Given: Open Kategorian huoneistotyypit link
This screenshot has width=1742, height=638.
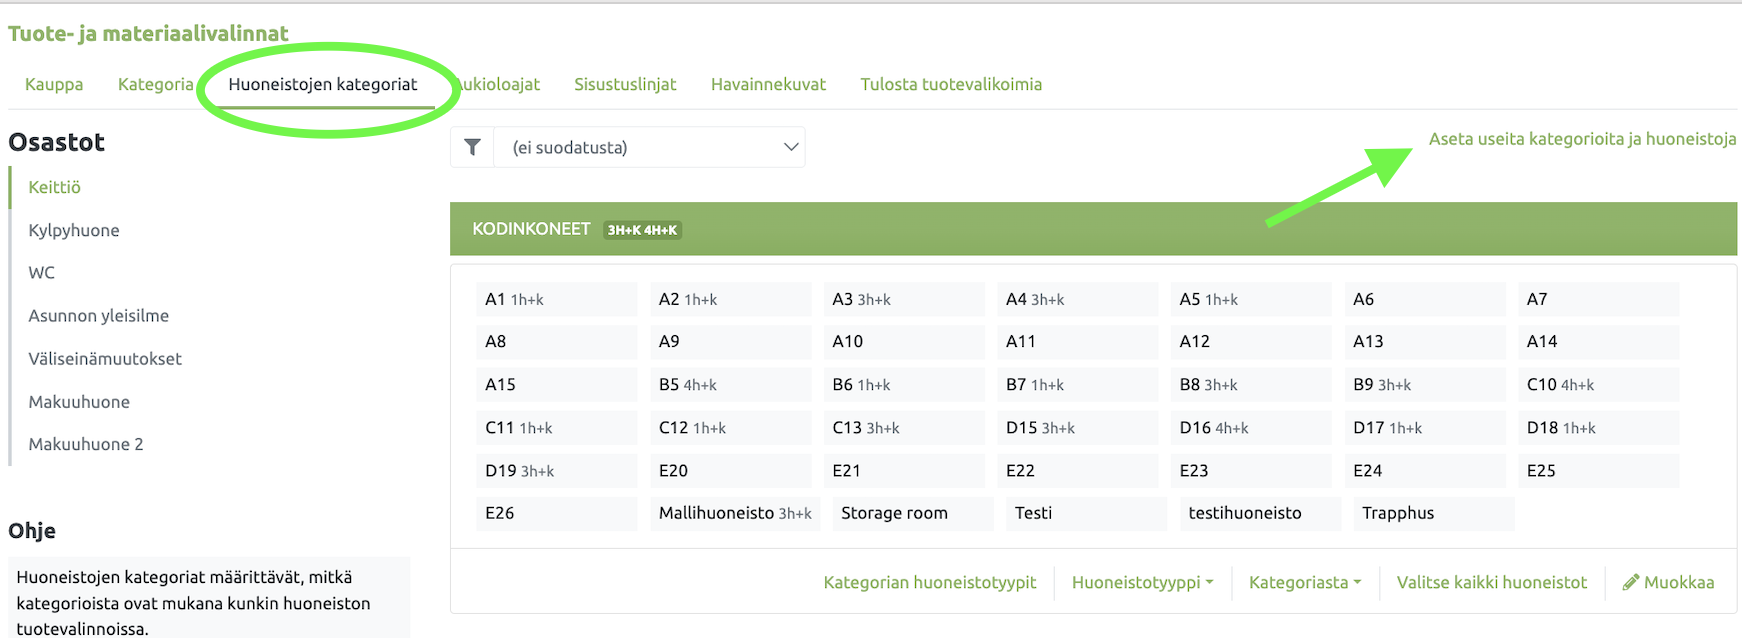Looking at the screenshot, I should (929, 582).
